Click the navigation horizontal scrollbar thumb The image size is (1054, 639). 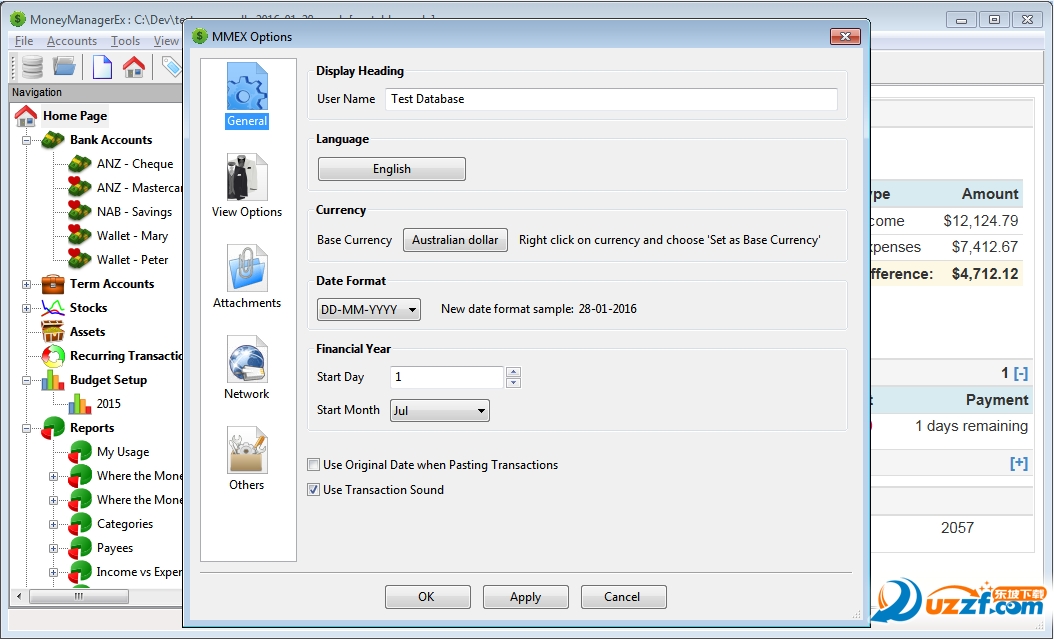pos(79,596)
